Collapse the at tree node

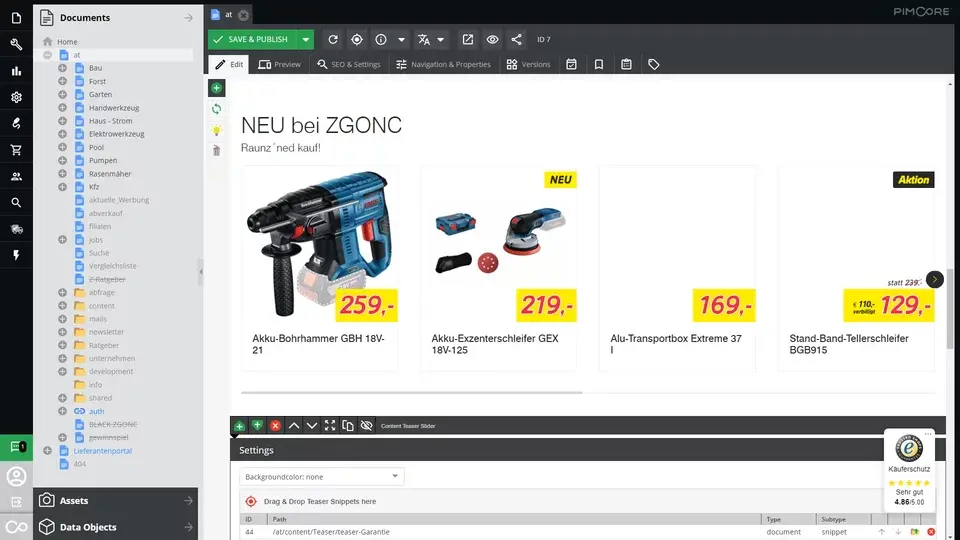click(x=48, y=54)
